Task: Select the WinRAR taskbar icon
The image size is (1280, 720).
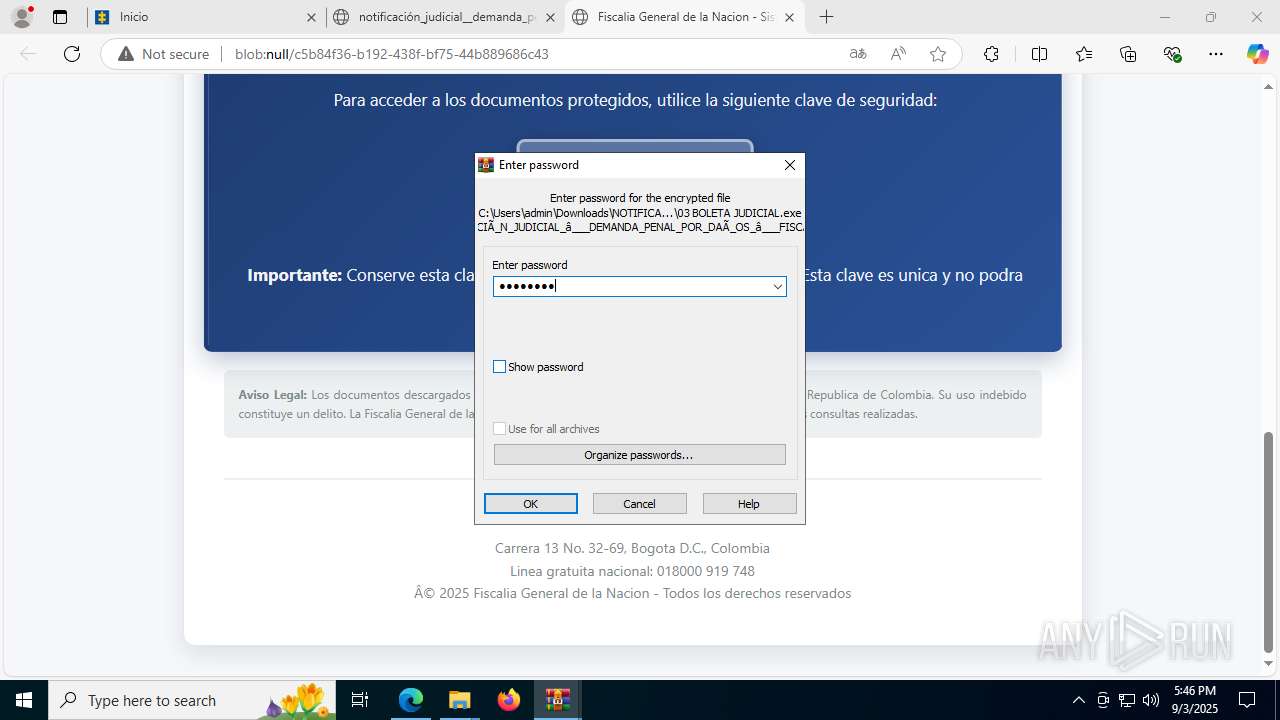Action: [x=557, y=700]
